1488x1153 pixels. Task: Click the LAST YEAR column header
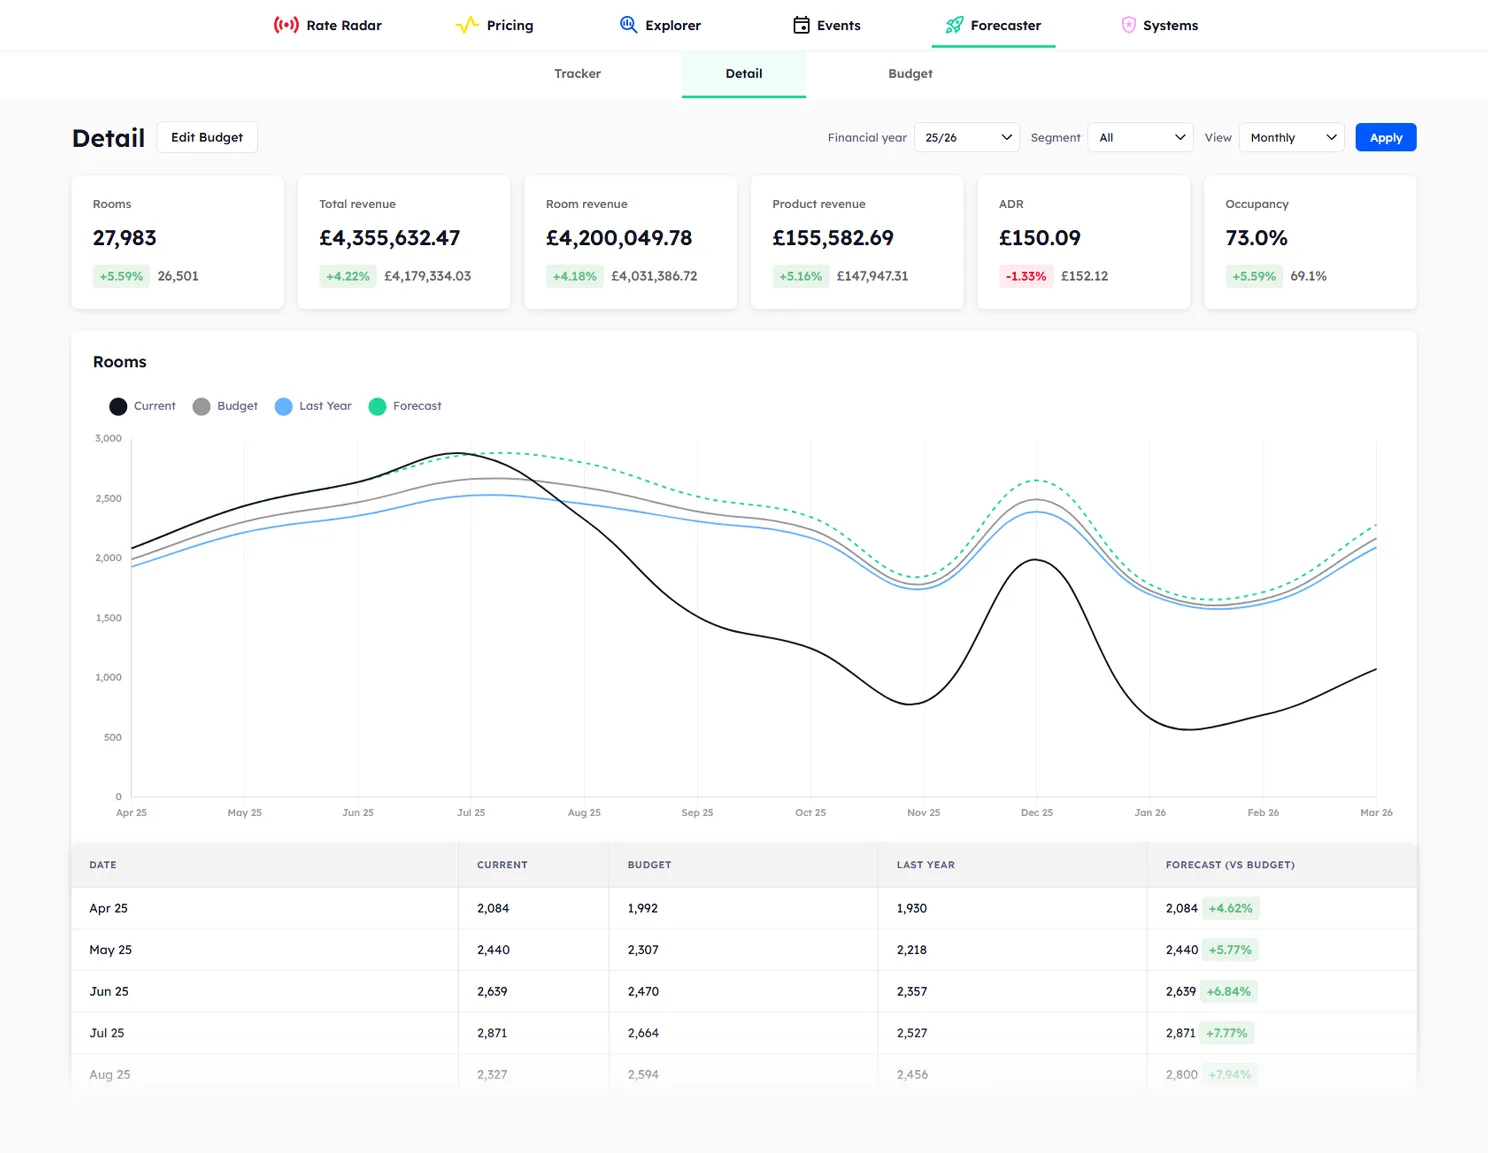[x=926, y=865]
